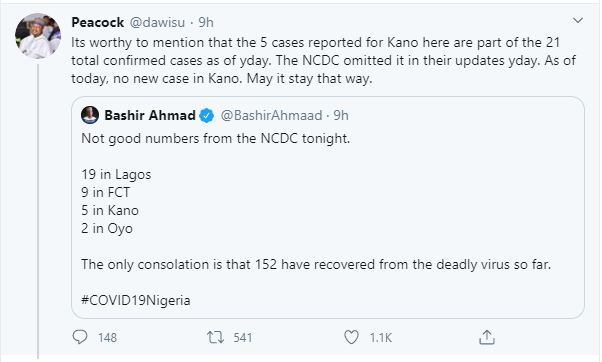This screenshot has width=602, height=362.
Task: Open the Peacock display name link
Action: tap(98, 22)
